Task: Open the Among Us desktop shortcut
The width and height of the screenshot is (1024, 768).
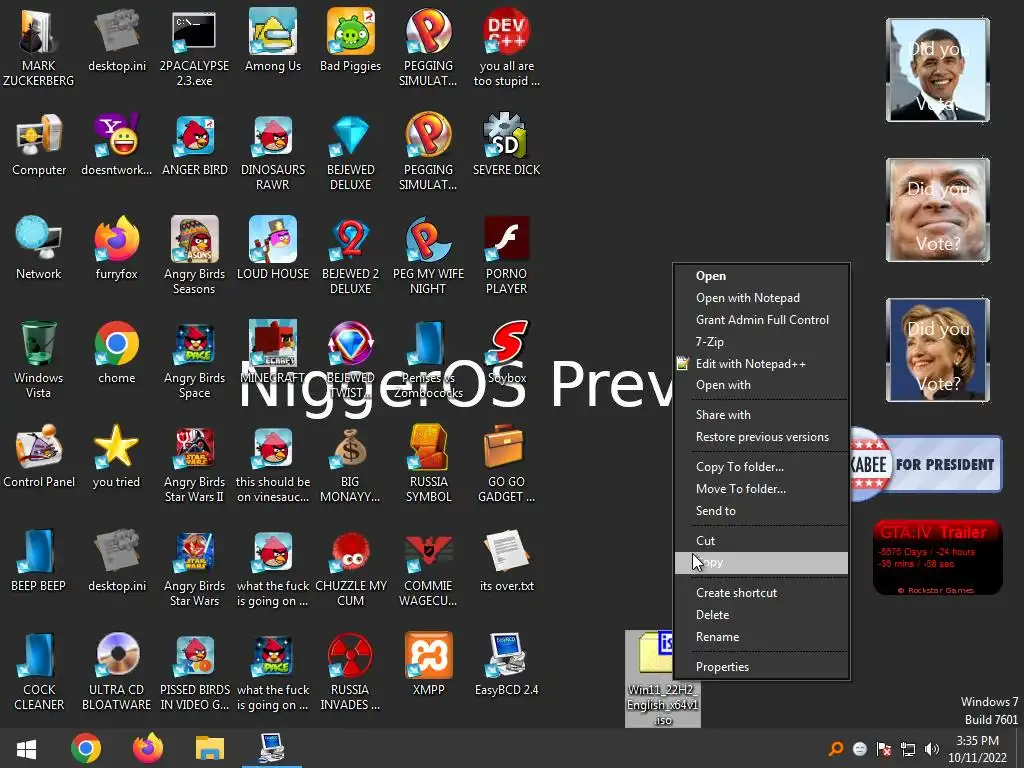Action: pyautogui.click(x=273, y=40)
